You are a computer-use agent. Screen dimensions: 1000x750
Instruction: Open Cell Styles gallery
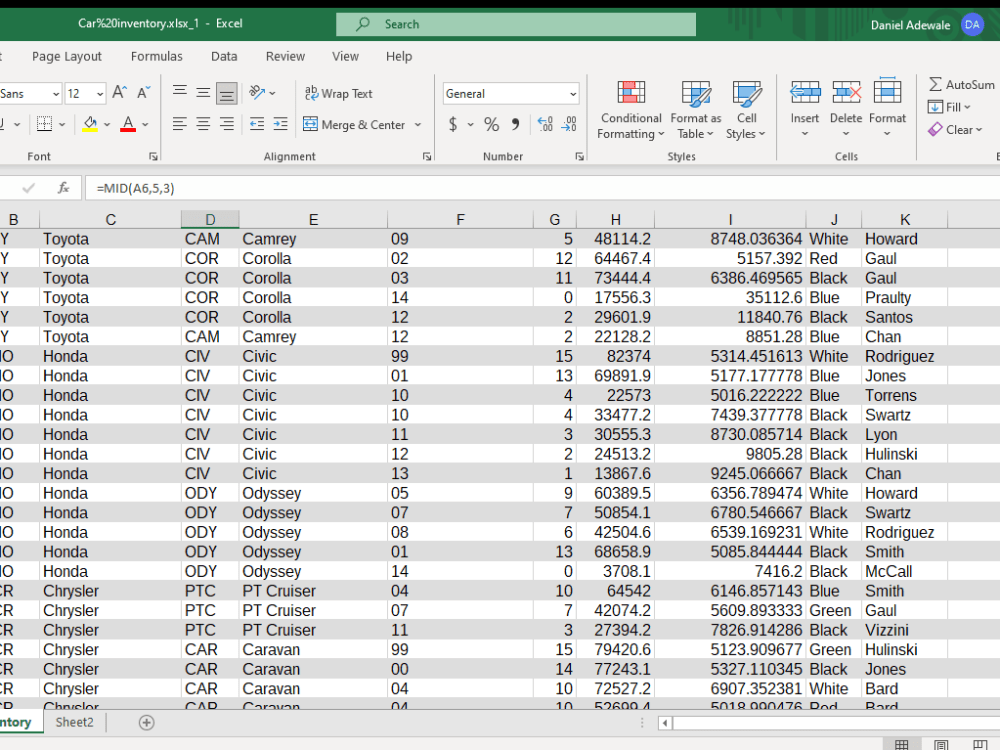[746, 110]
